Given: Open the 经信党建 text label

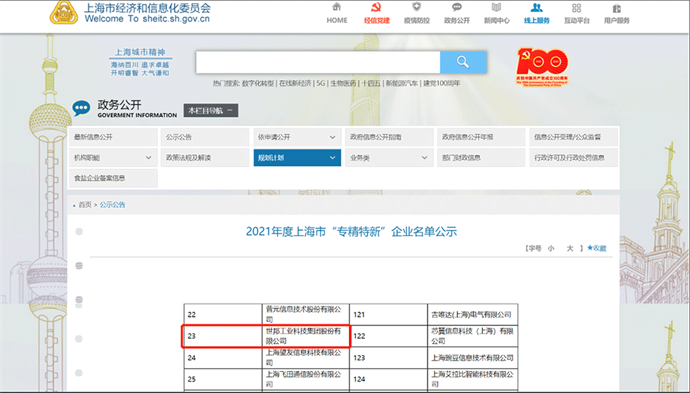Looking at the screenshot, I should (x=377, y=20).
